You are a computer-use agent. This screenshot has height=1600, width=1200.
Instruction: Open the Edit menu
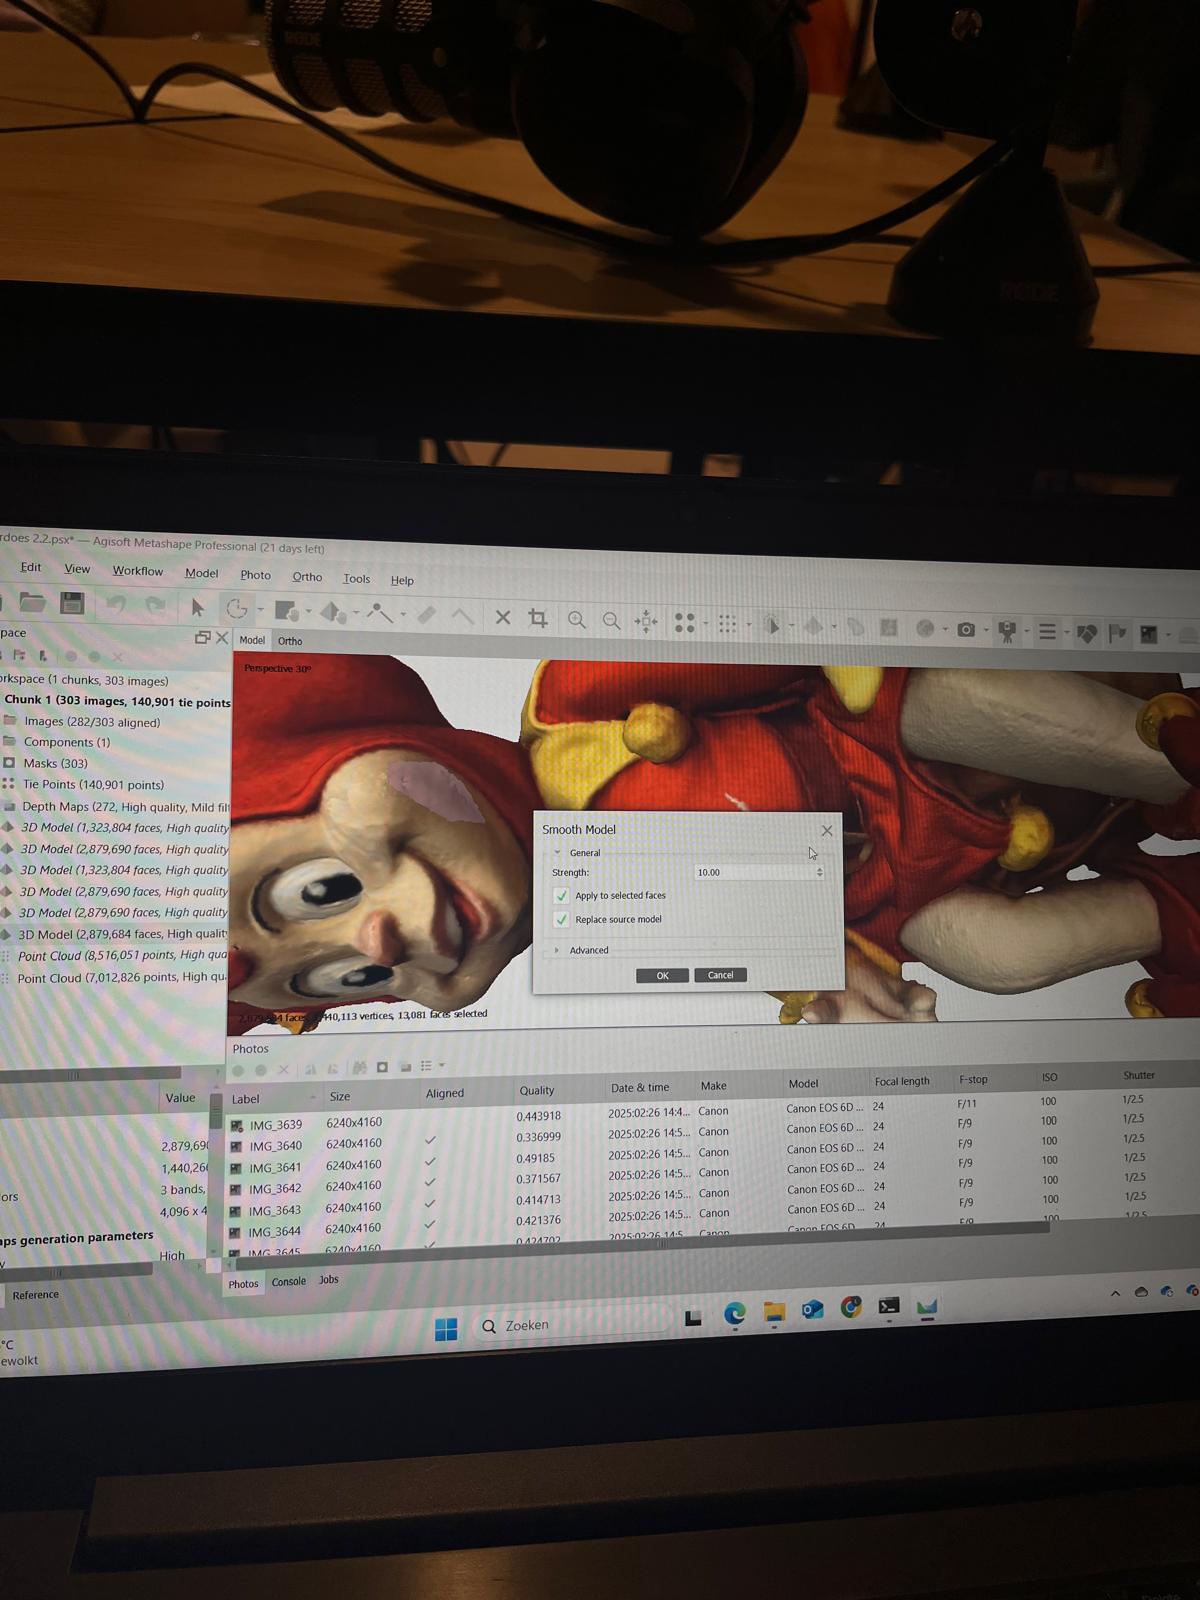tap(31, 567)
